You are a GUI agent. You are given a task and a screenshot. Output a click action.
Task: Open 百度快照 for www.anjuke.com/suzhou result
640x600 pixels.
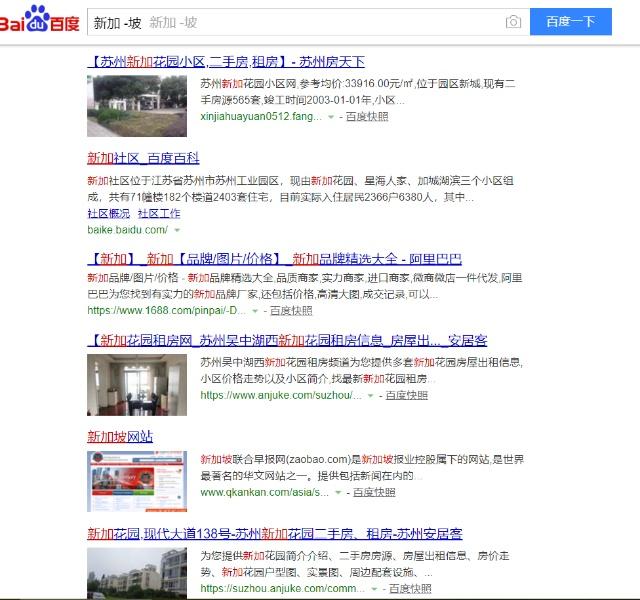407,395
